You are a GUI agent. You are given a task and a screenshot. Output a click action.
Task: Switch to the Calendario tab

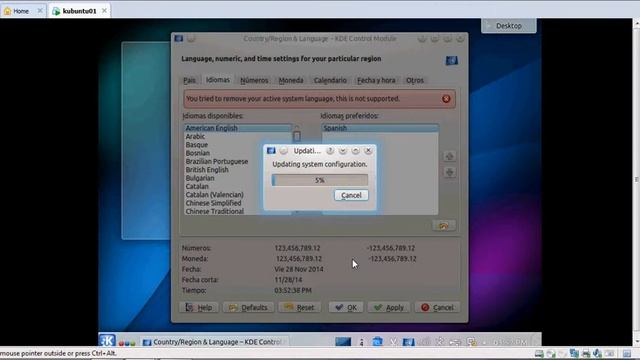(x=330, y=80)
